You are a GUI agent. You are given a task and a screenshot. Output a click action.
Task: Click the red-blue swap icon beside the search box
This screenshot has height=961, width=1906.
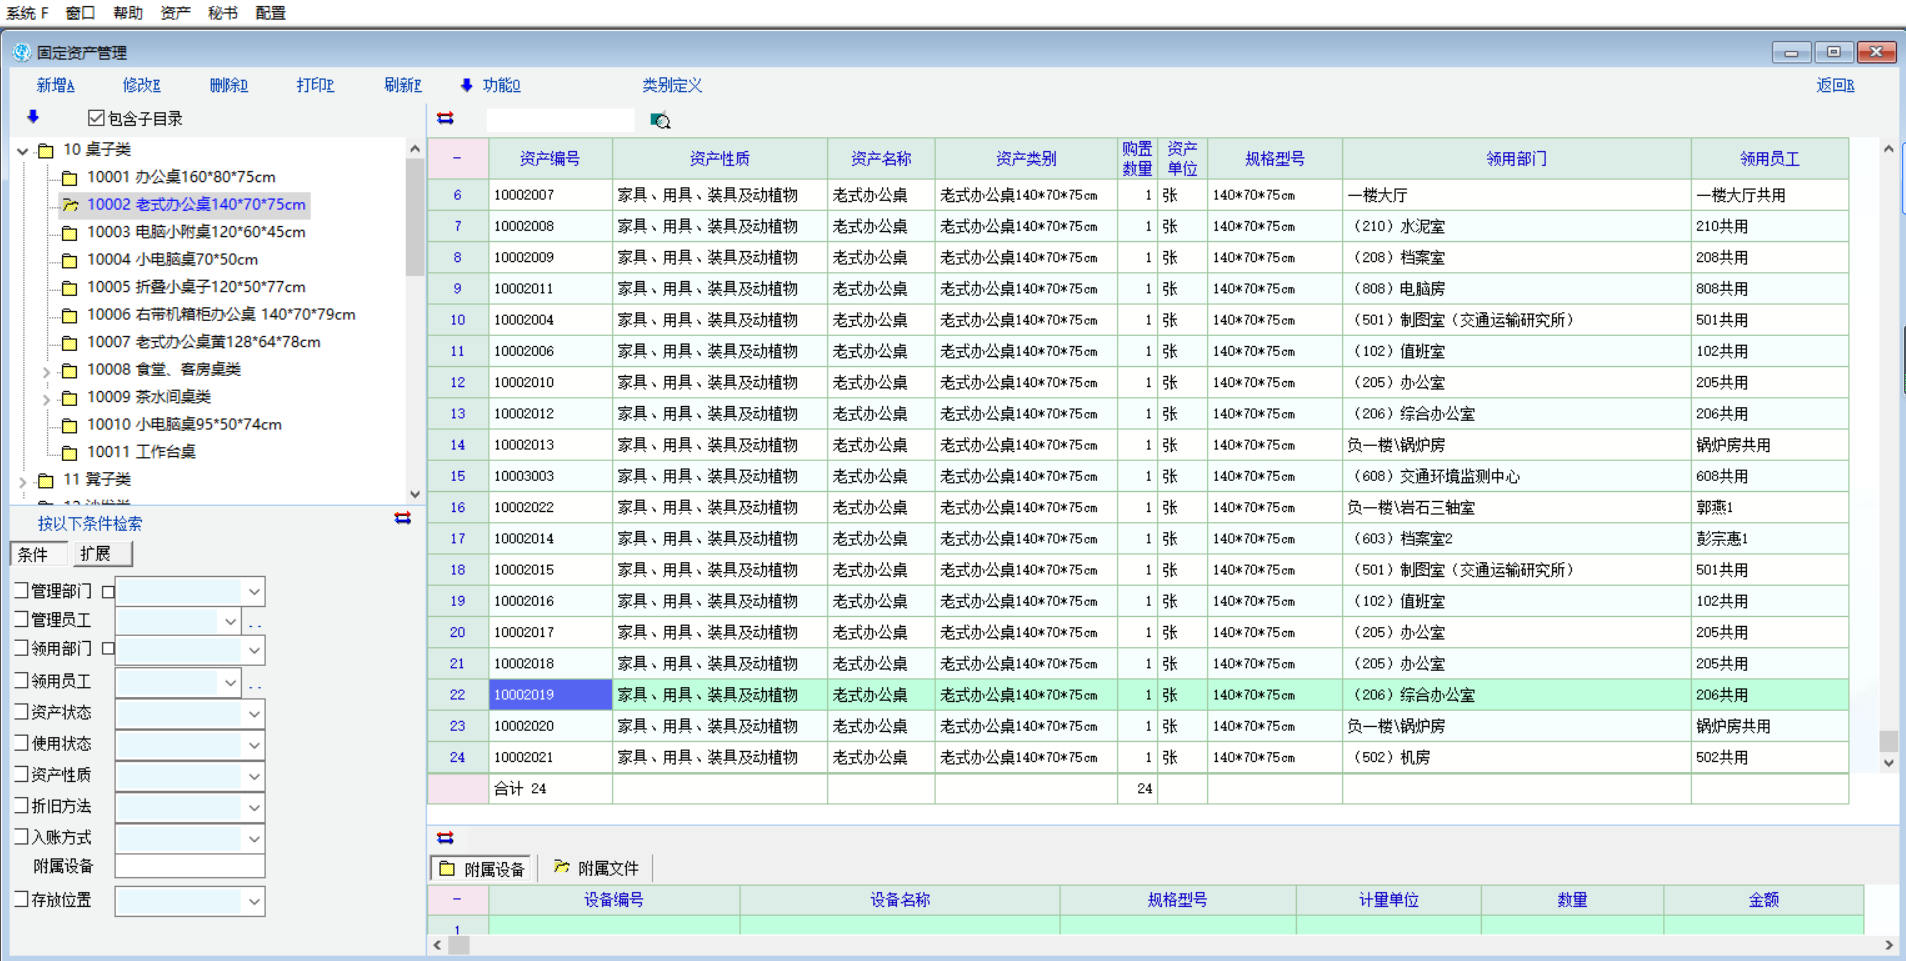(x=446, y=118)
